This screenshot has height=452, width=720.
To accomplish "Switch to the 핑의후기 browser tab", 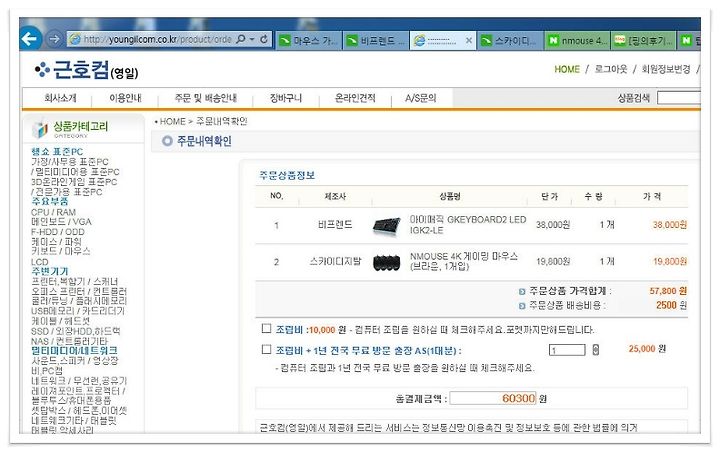I will pos(643,41).
